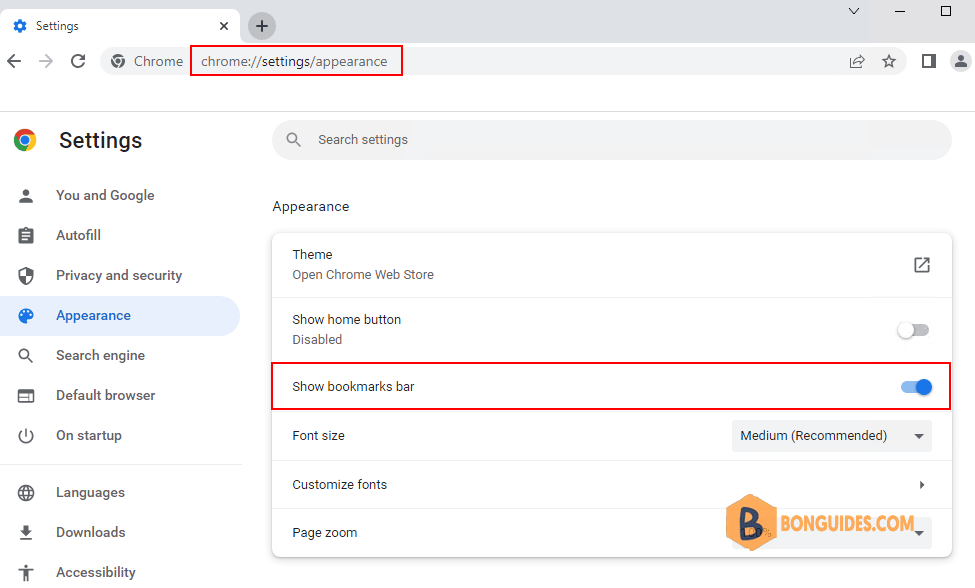This screenshot has height=588, width=975.
Task: Open the tab search chevron
Action: coord(854,11)
